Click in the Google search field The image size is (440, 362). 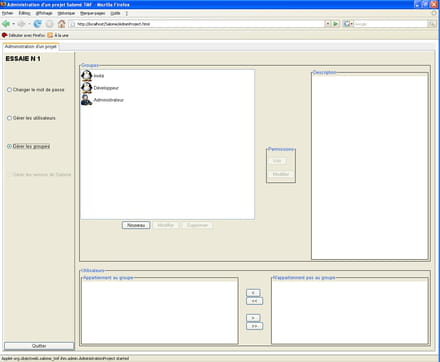pos(390,24)
